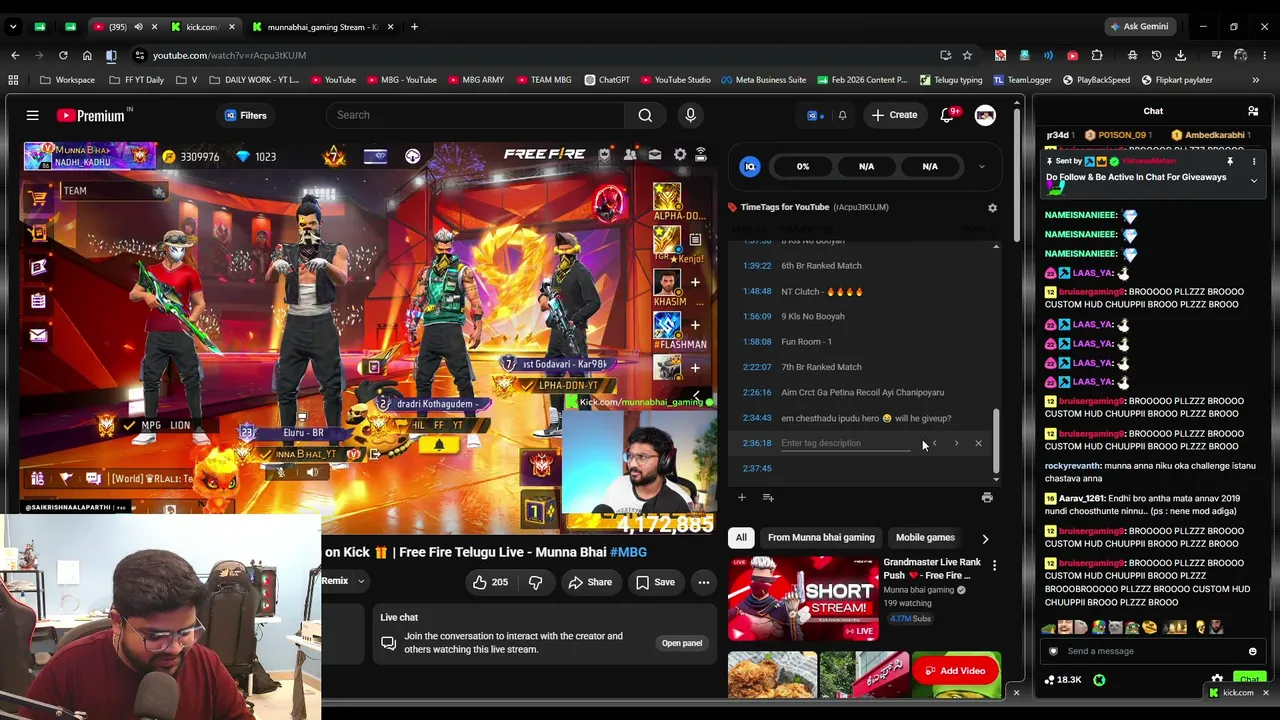Click the Enter tag description field
The image size is (1280, 720).
[x=845, y=443]
